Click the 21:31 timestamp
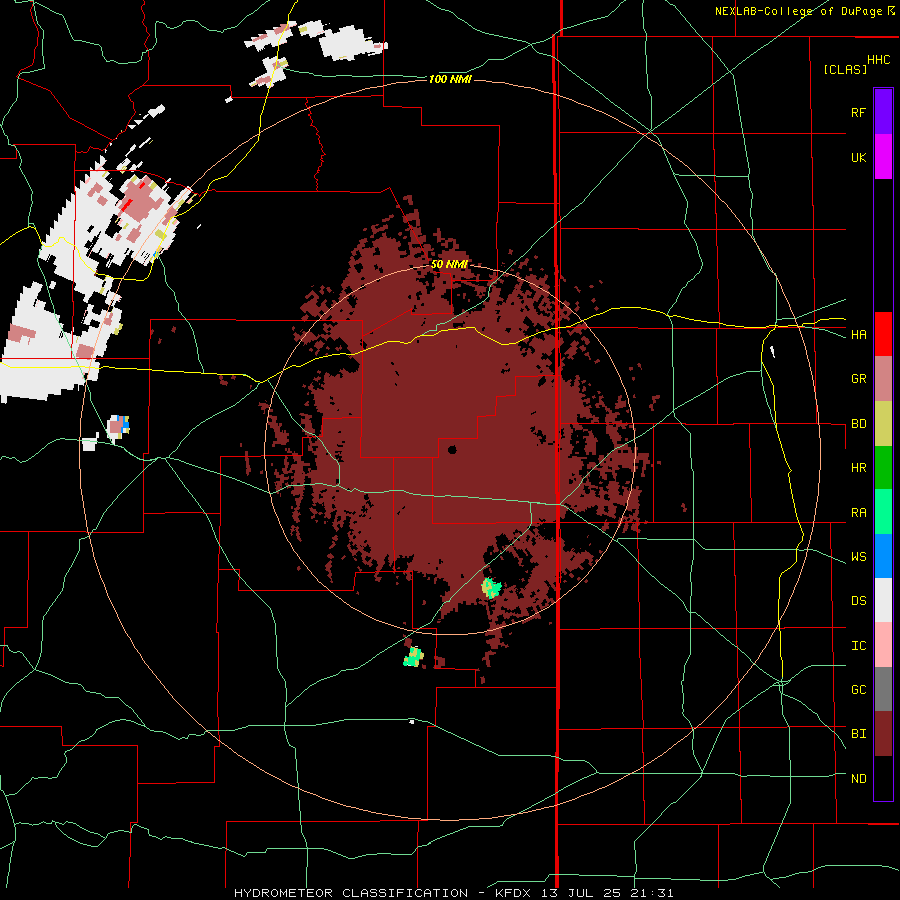 click(x=650, y=893)
